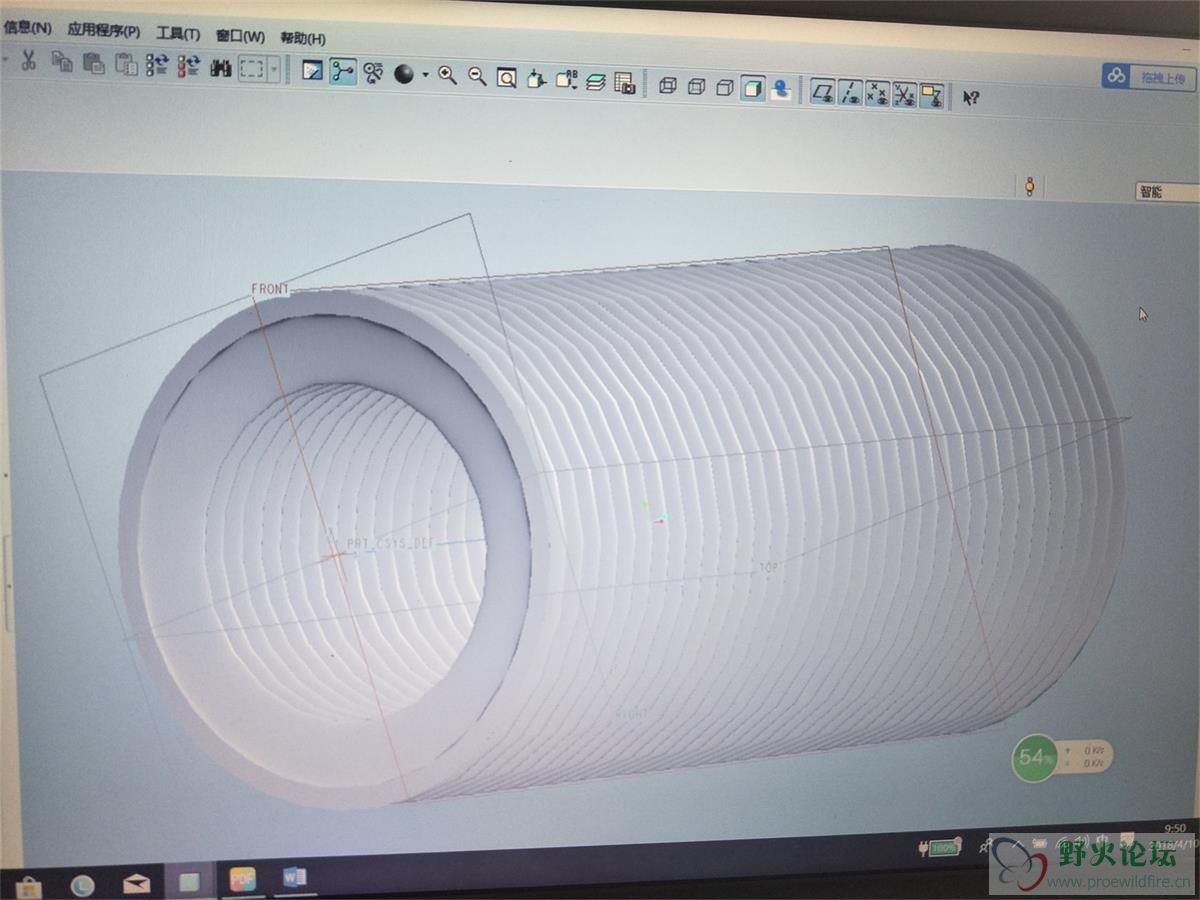Open the 工具(T) menu
Image resolution: width=1200 pixels, height=900 pixels.
pyautogui.click(x=178, y=33)
